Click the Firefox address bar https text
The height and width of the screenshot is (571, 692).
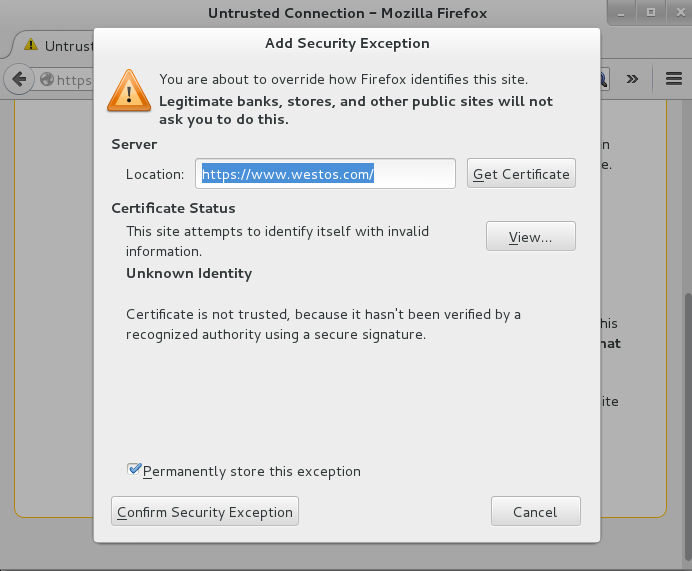(74, 80)
